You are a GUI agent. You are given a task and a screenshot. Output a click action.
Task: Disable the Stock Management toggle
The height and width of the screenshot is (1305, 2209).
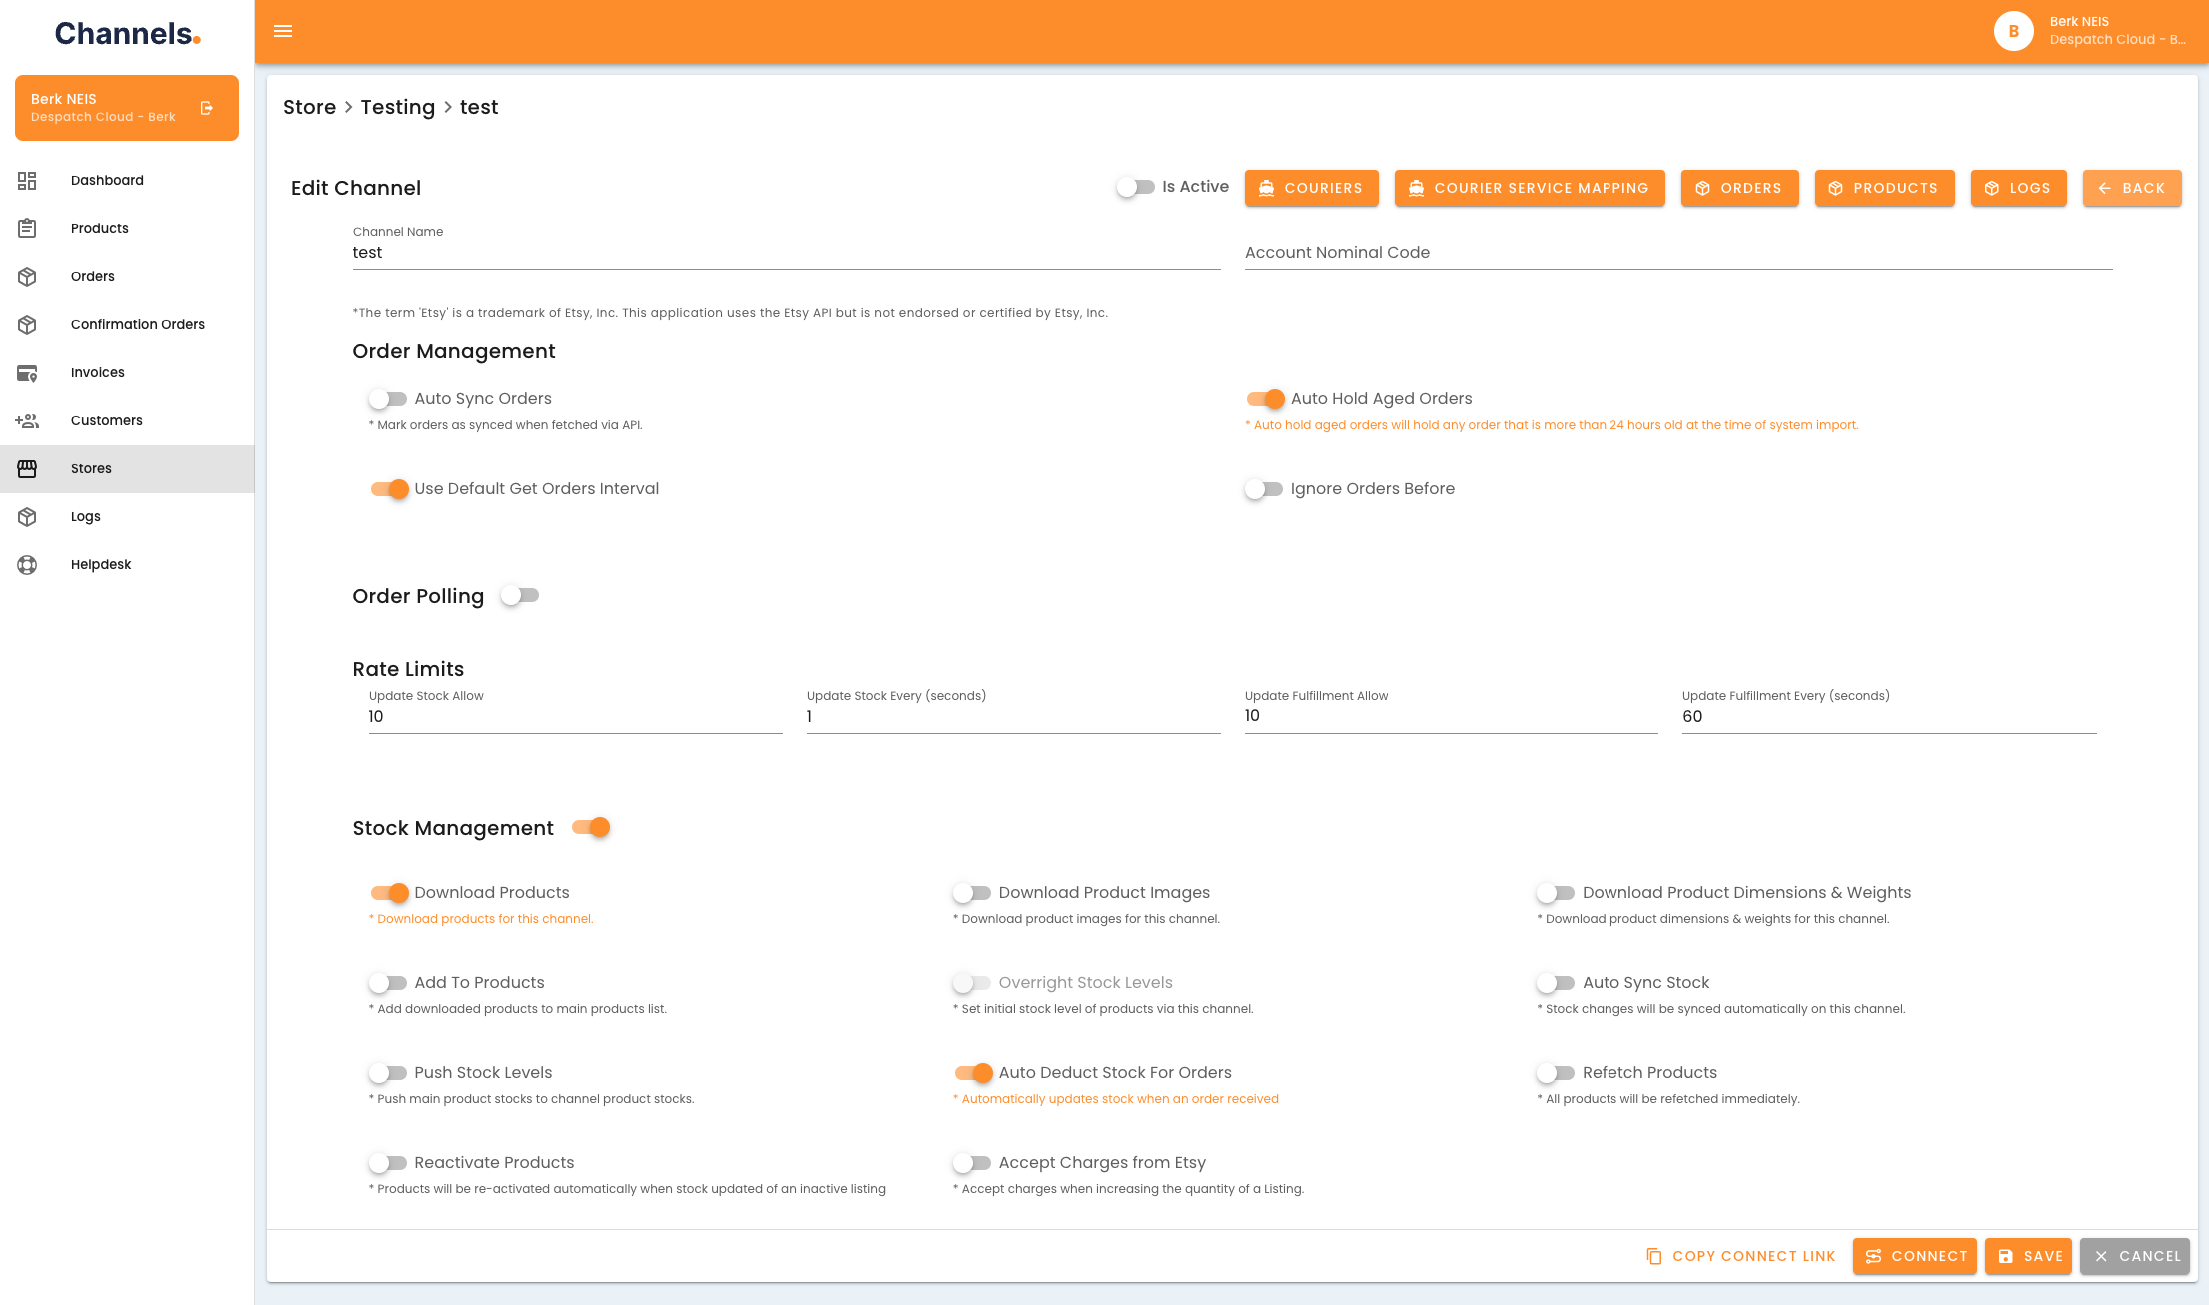click(591, 828)
